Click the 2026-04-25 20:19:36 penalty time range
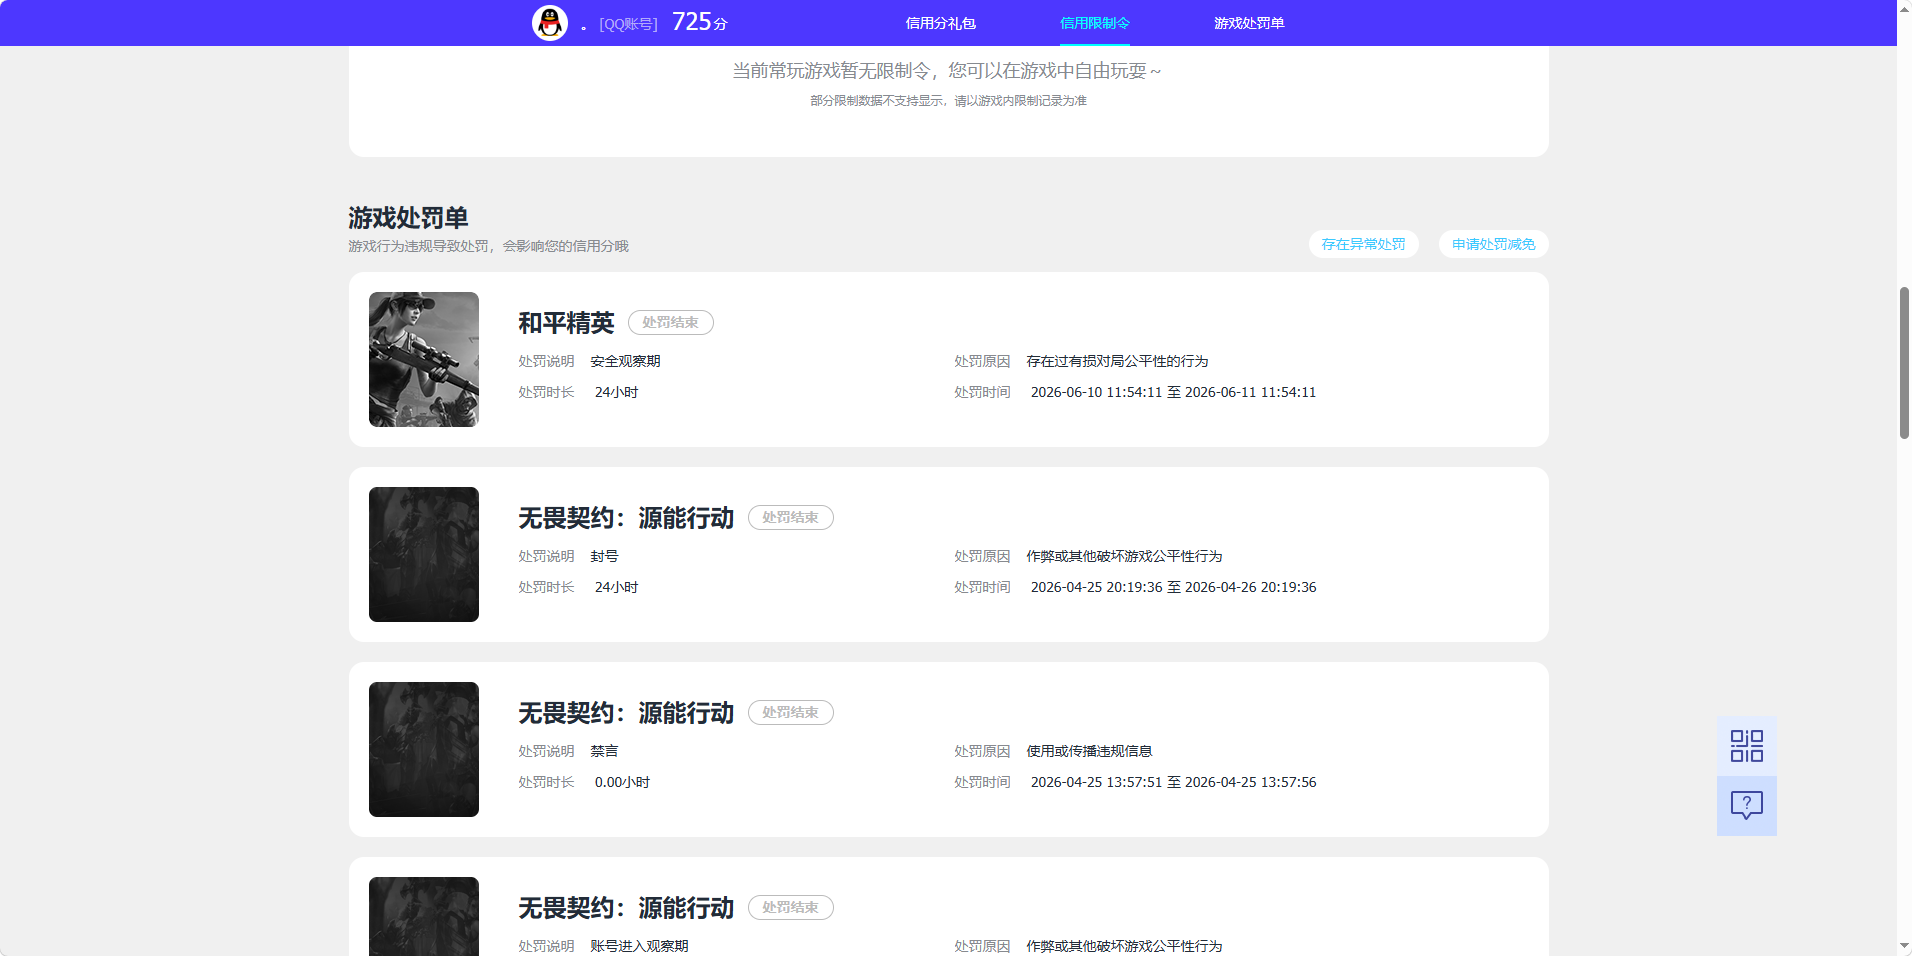 pos(1173,587)
